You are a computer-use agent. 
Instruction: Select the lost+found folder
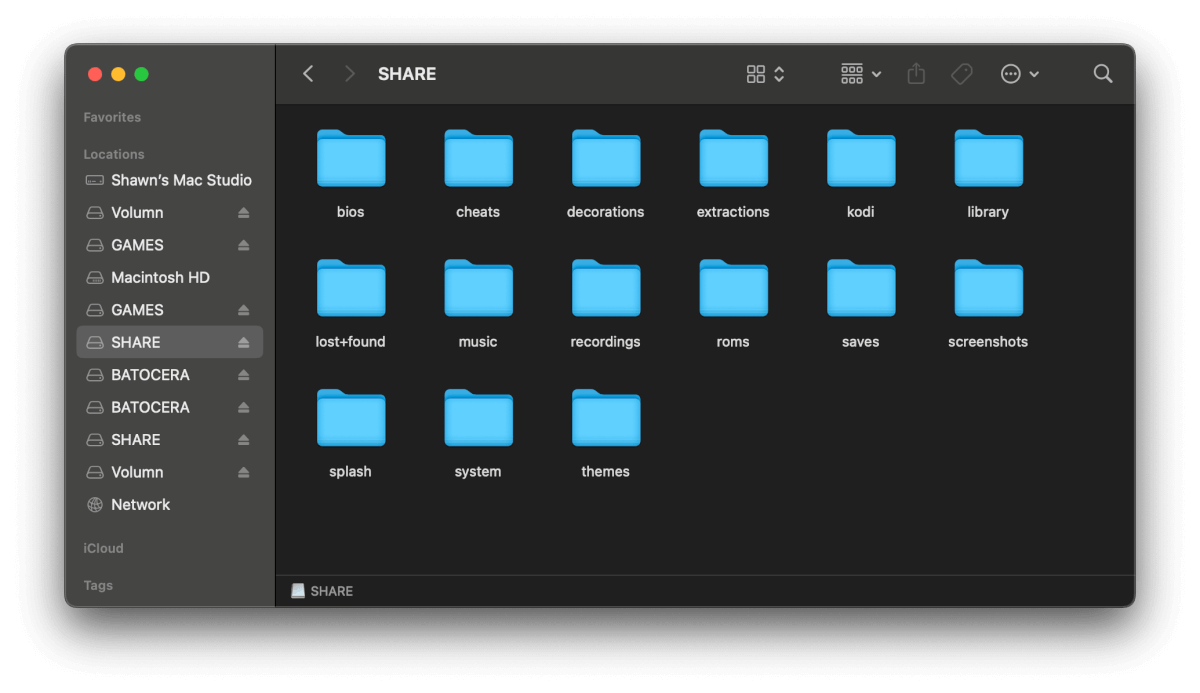click(351, 290)
